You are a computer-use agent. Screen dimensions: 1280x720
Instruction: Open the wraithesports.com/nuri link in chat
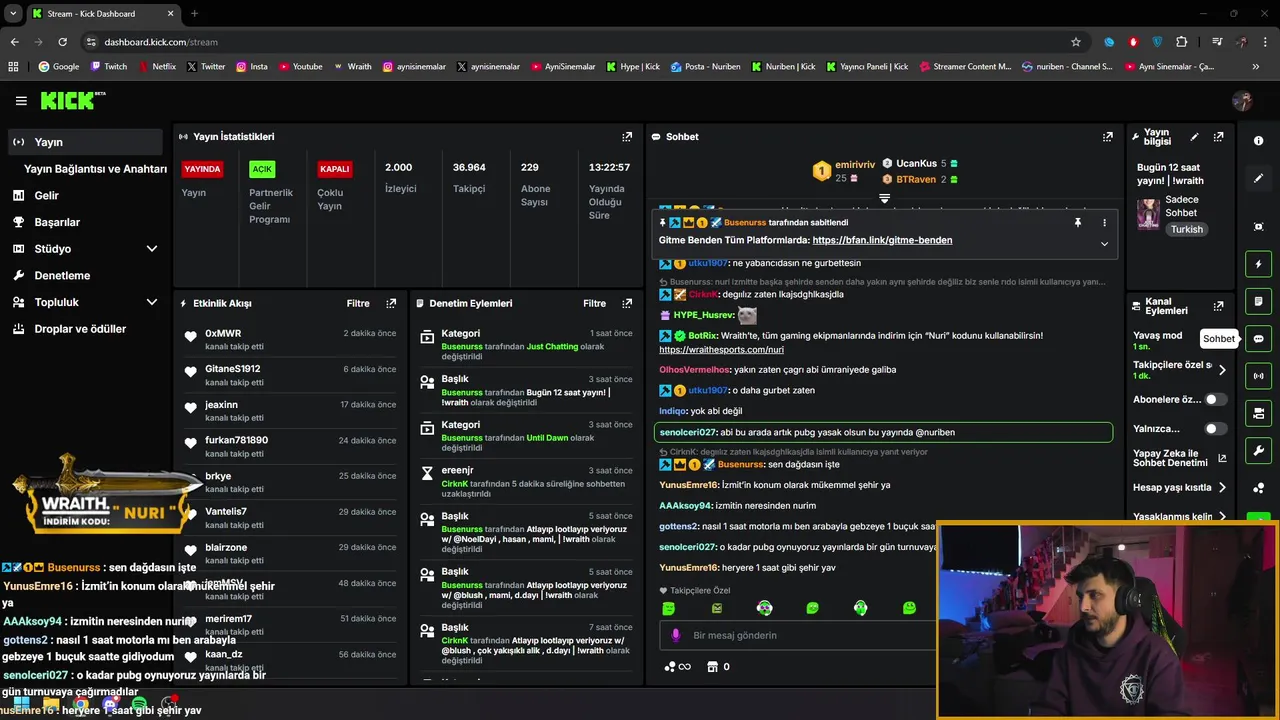coord(721,350)
